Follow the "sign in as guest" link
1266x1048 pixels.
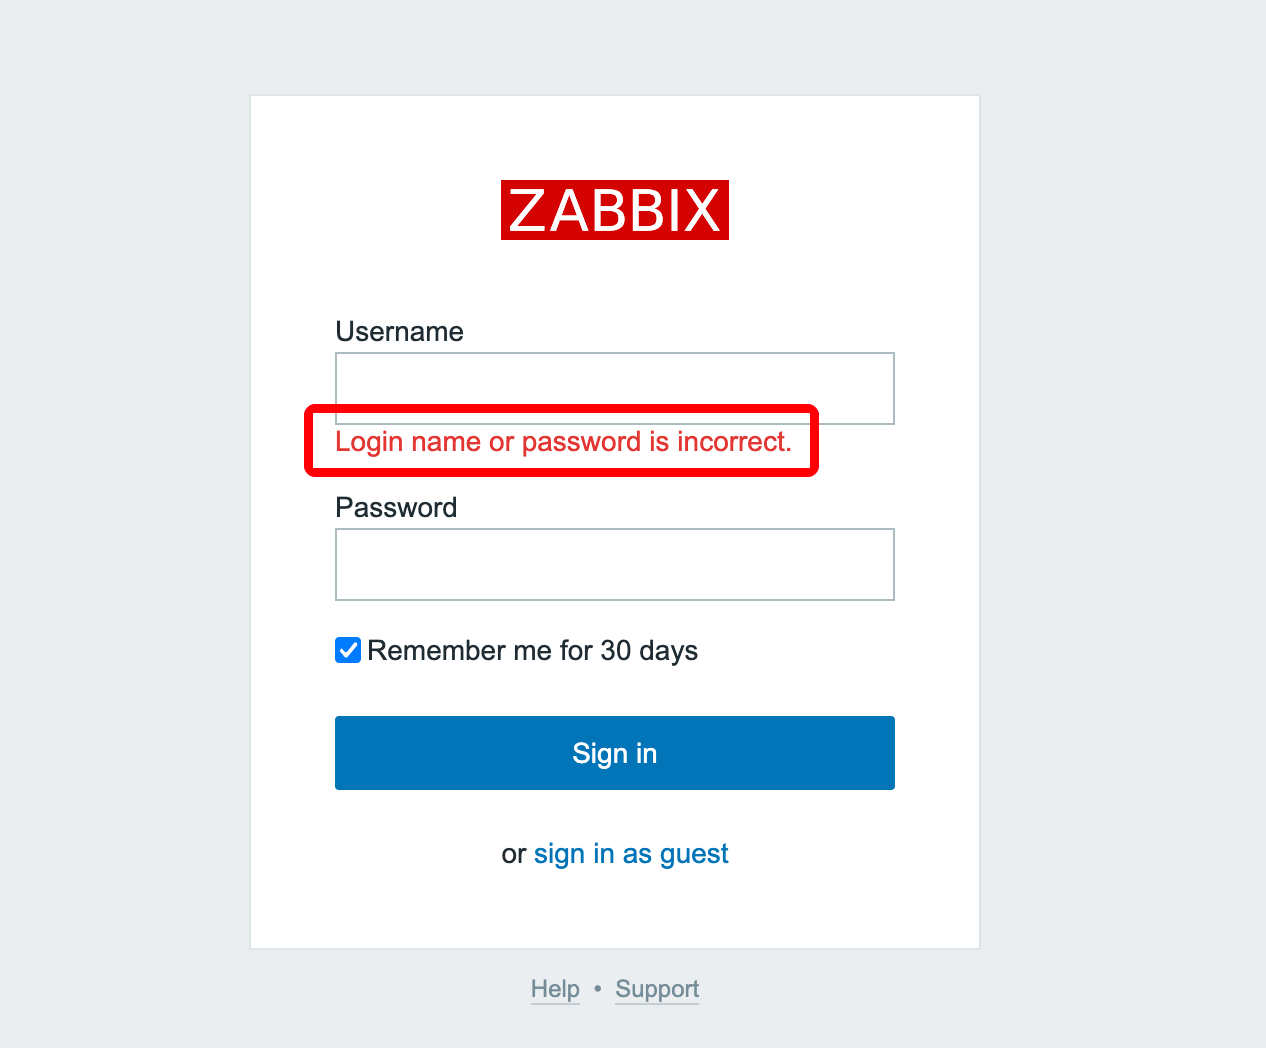click(x=631, y=854)
